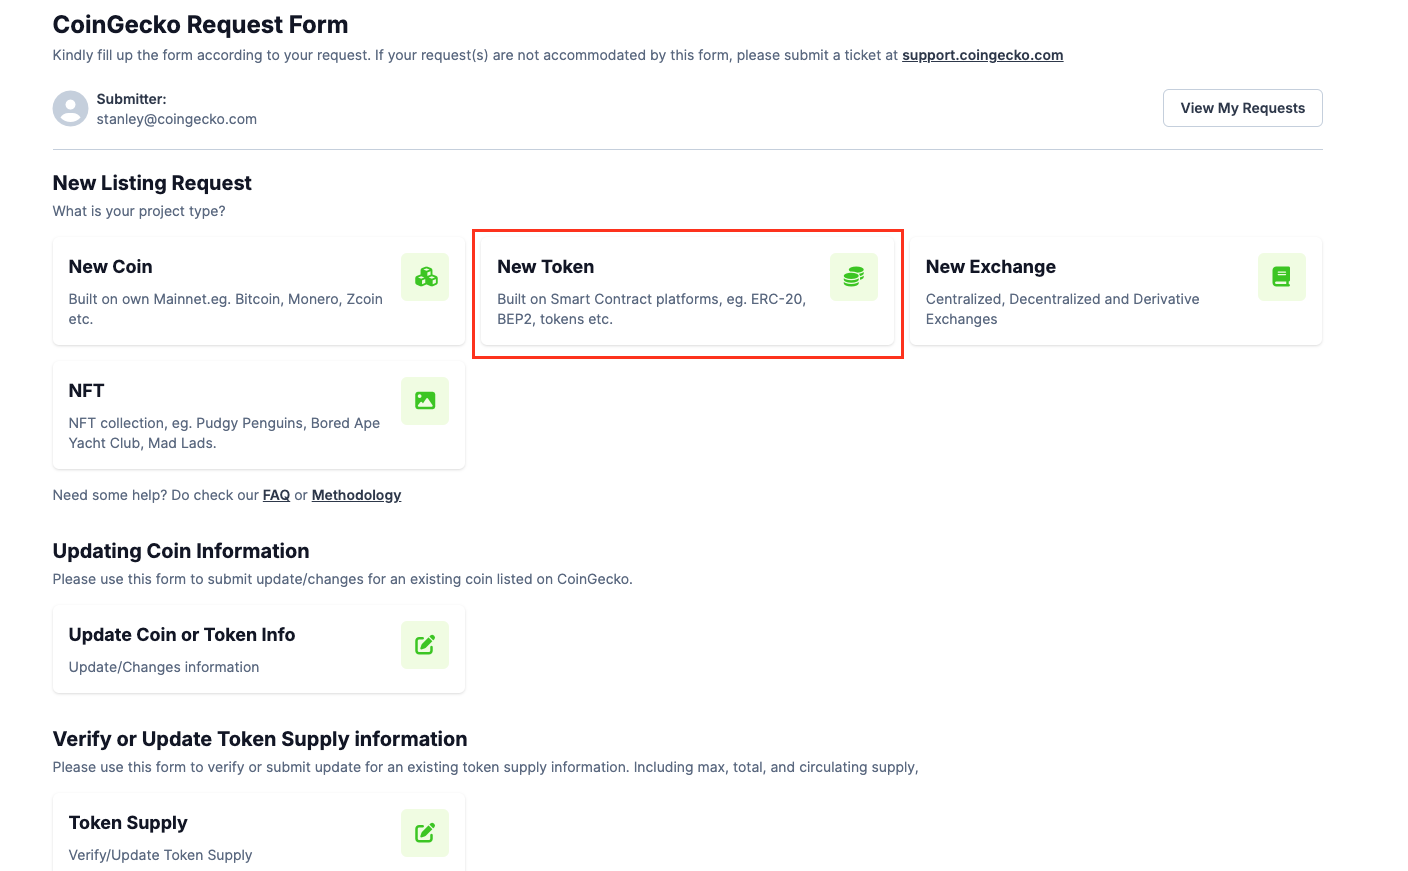Click 'Built on Smart Contract platforms' description
This screenshot has height=871, width=1408.
tap(651, 309)
